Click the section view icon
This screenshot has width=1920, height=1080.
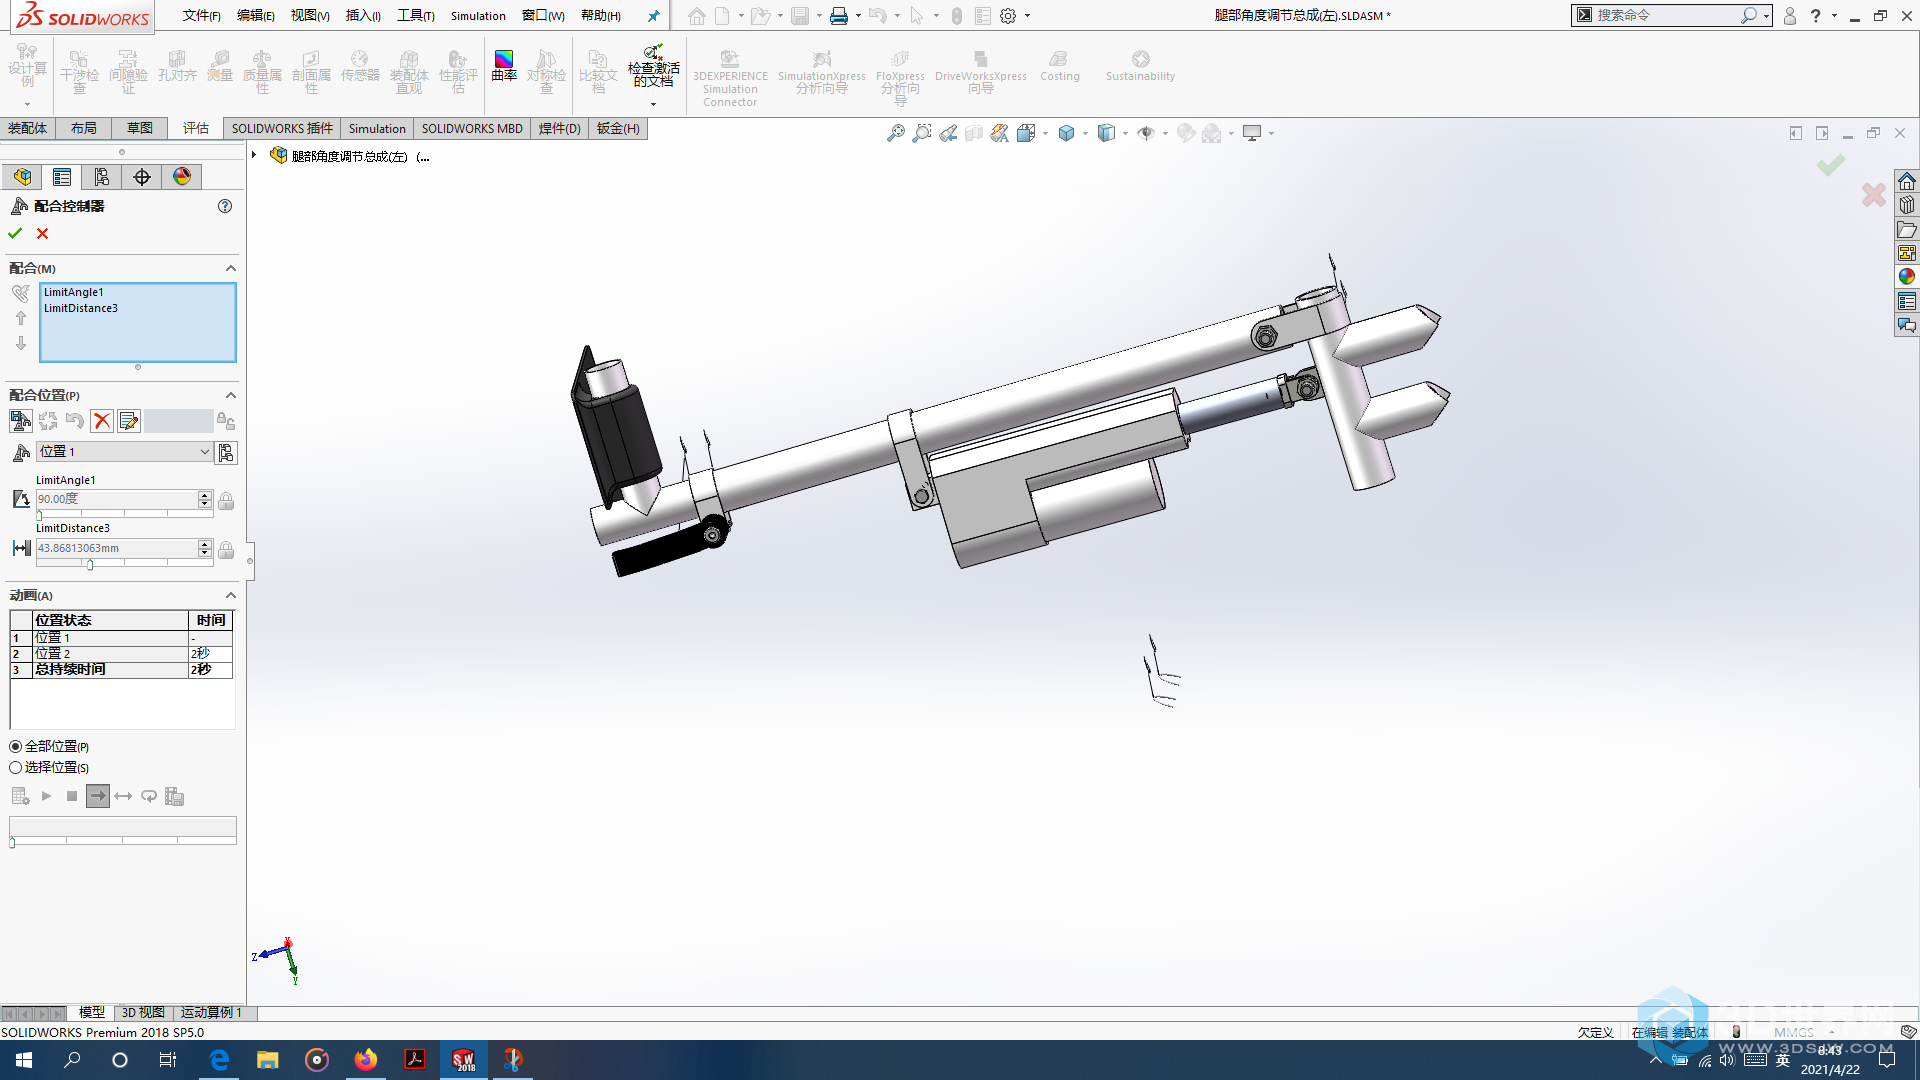[x=974, y=133]
